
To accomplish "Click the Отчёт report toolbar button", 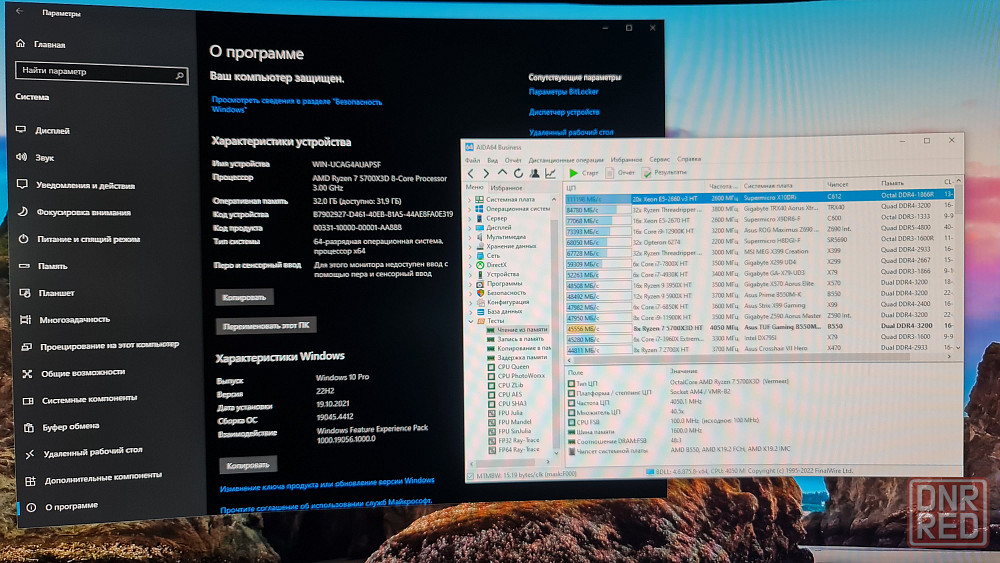I will [621, 173].
